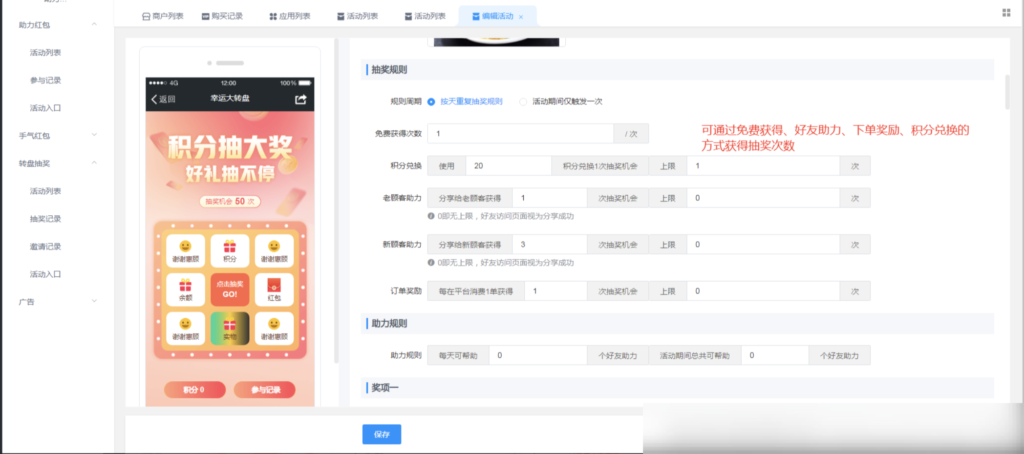Tap the 积分 gift tile in preview
The image size is (1024, 454).
click(230, 251)
